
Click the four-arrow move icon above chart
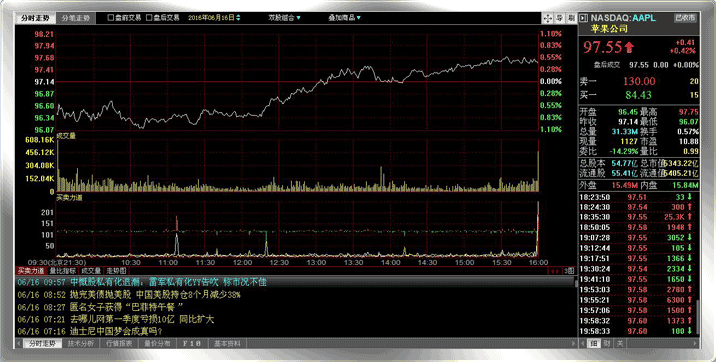[548, 18]
